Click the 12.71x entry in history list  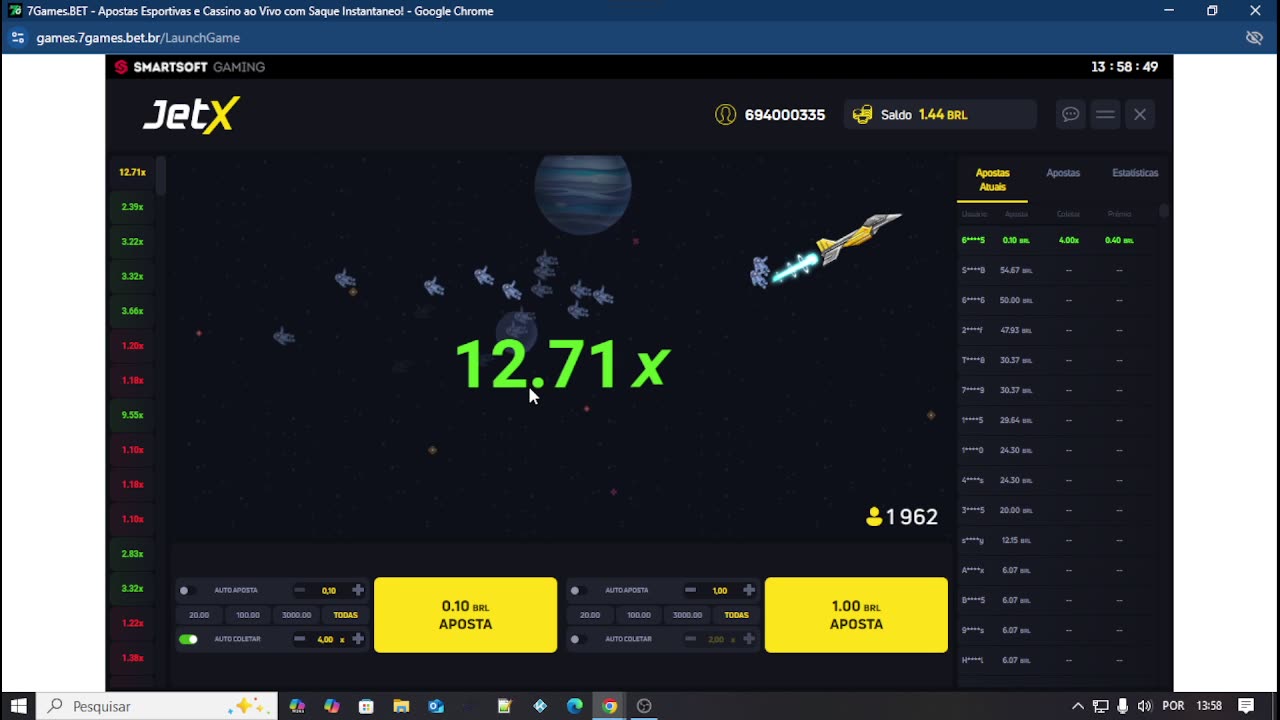click(132, 172)
